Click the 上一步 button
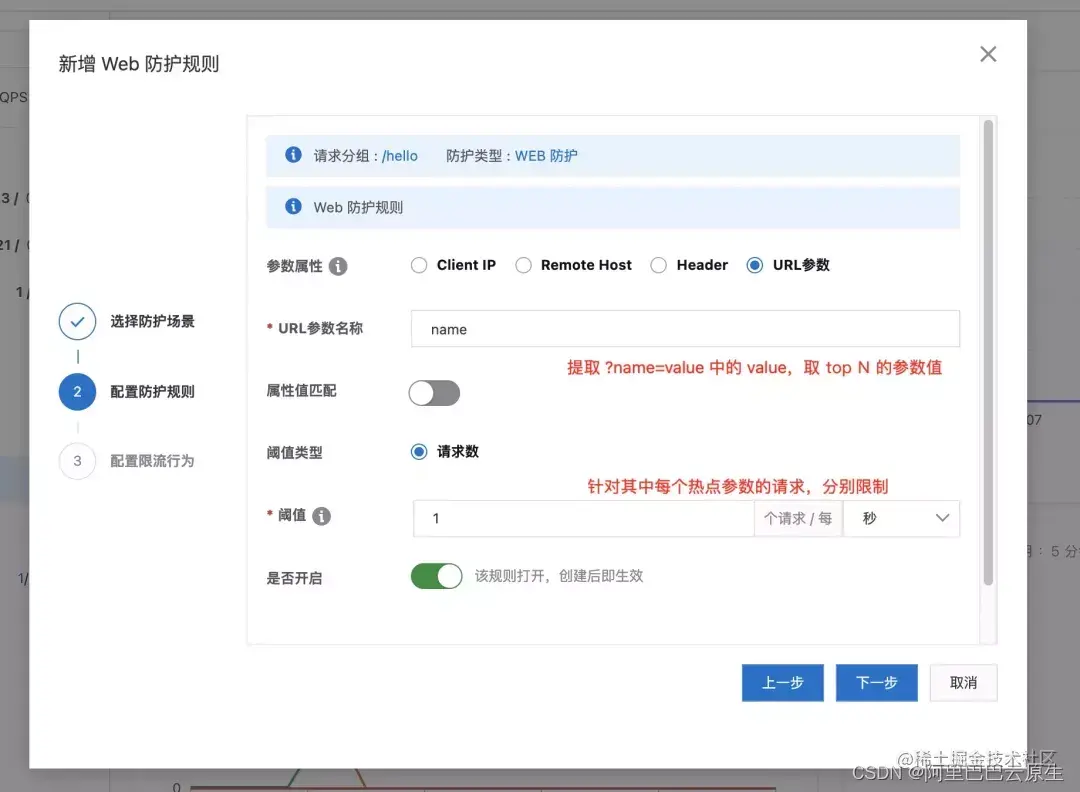This screenshot has width=1080, height=792. click(x=782, y=683)
